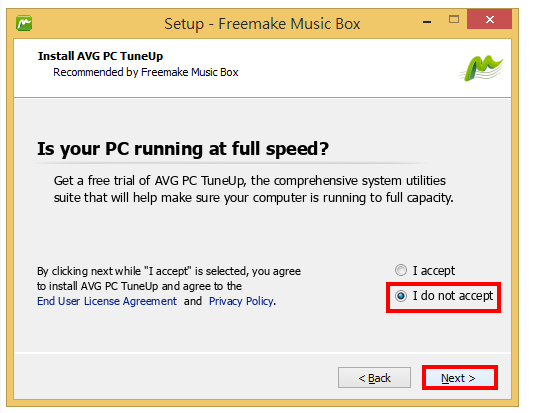Viewport: 533px width, 413px height.
Task: Click the "Is your PC running at full speed?" headline
Action: click(x=183, y=149)
